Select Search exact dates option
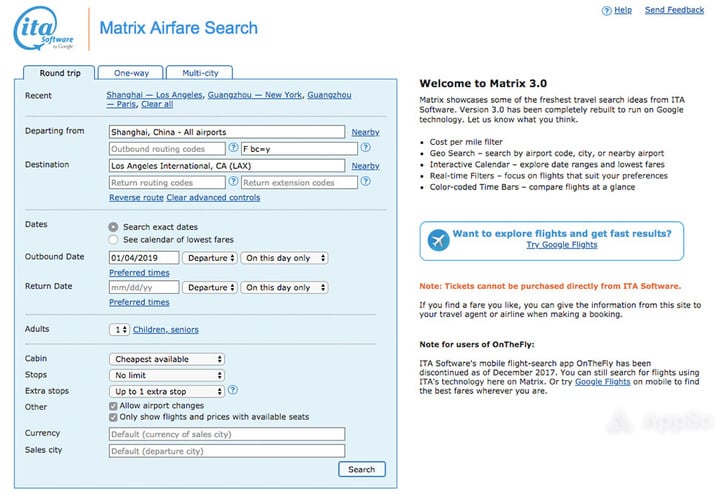The image size is (720, 499). (113, 227)
